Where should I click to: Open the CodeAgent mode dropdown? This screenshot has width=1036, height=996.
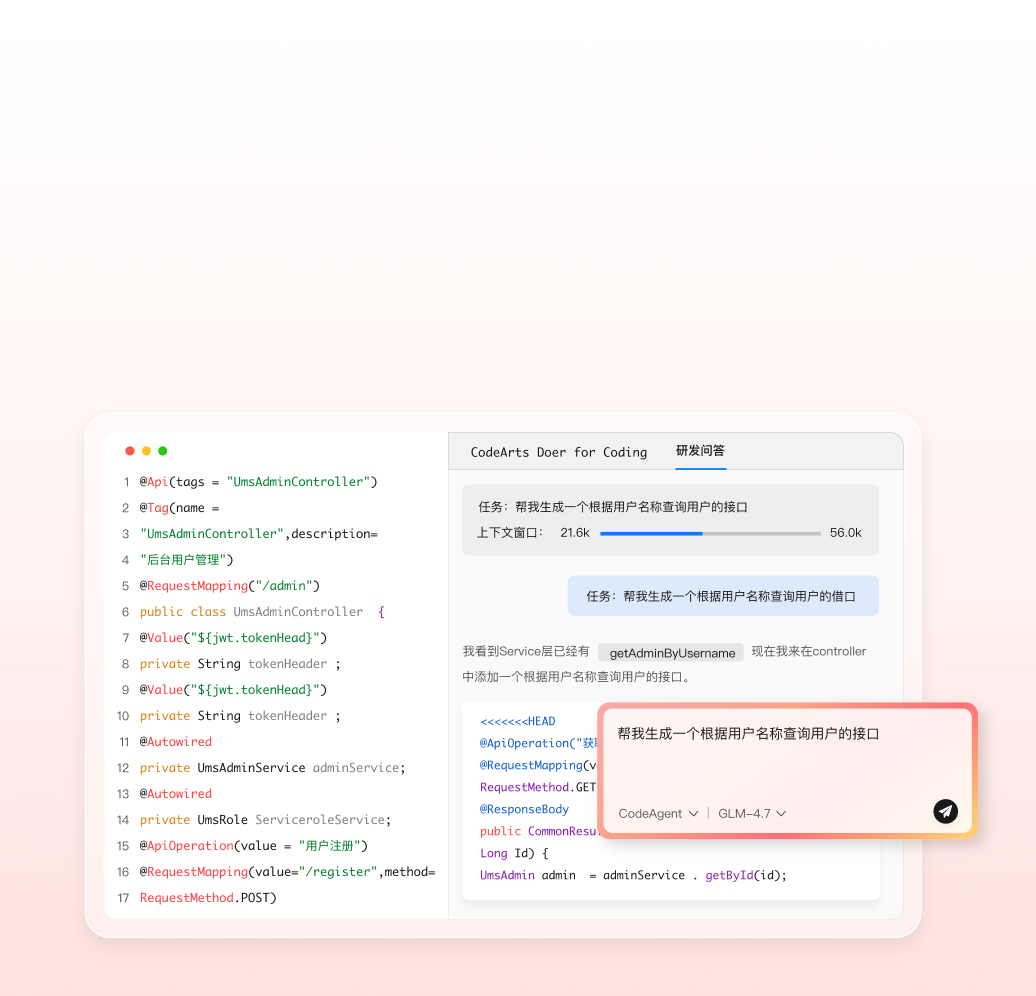pos(658,814)
